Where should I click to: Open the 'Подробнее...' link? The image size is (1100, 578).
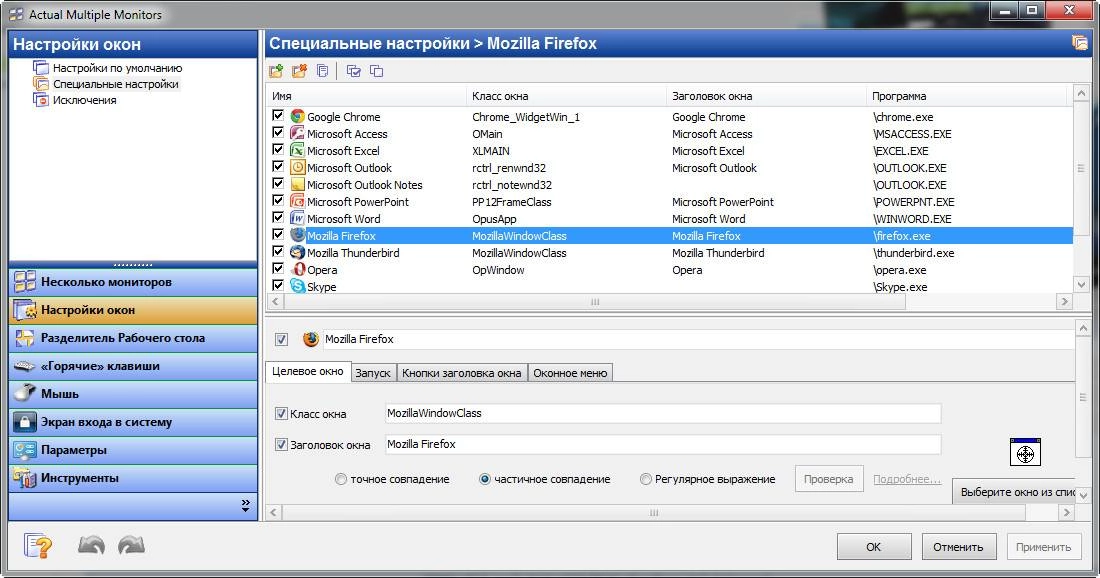tap(906, 479)
